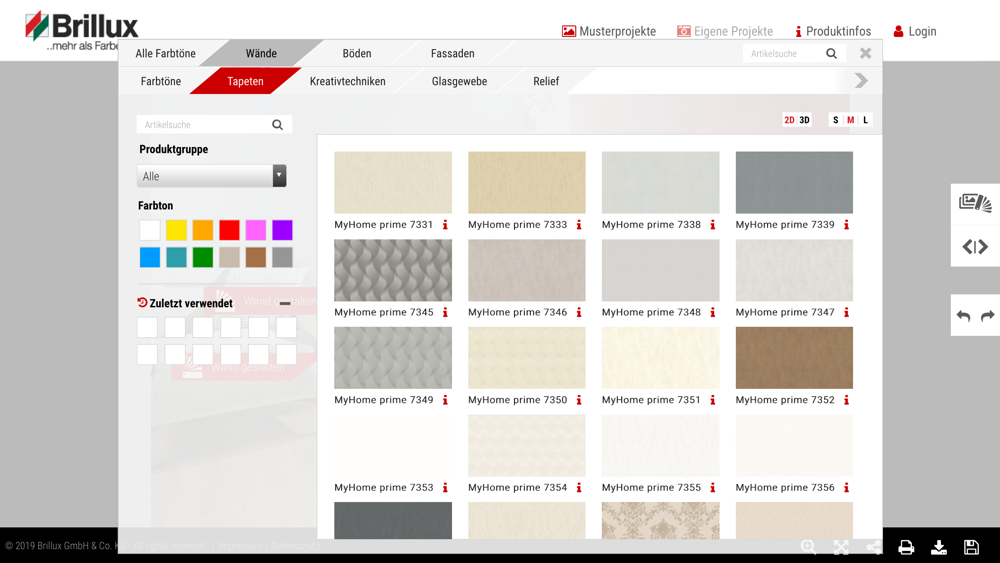The height and width of the screenshot is (563, 1000).
Task: Pick the pink Farbton swatch
Action: pos(256,230)
